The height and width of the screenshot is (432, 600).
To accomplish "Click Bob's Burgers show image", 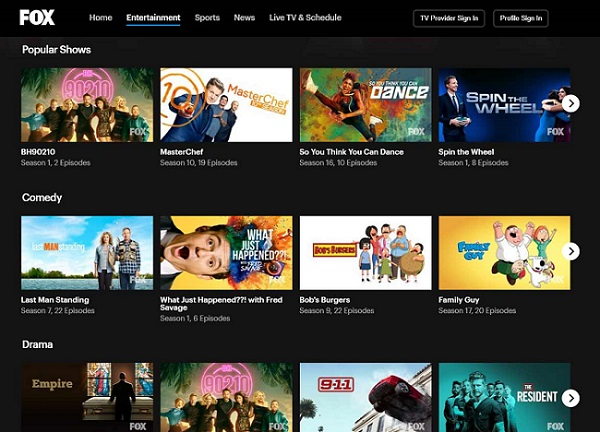I will click(365, 252).
